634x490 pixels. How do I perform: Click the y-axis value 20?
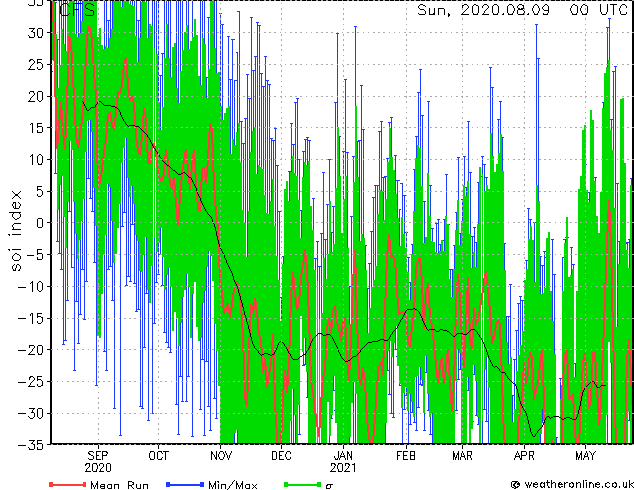tap(35, 96)
